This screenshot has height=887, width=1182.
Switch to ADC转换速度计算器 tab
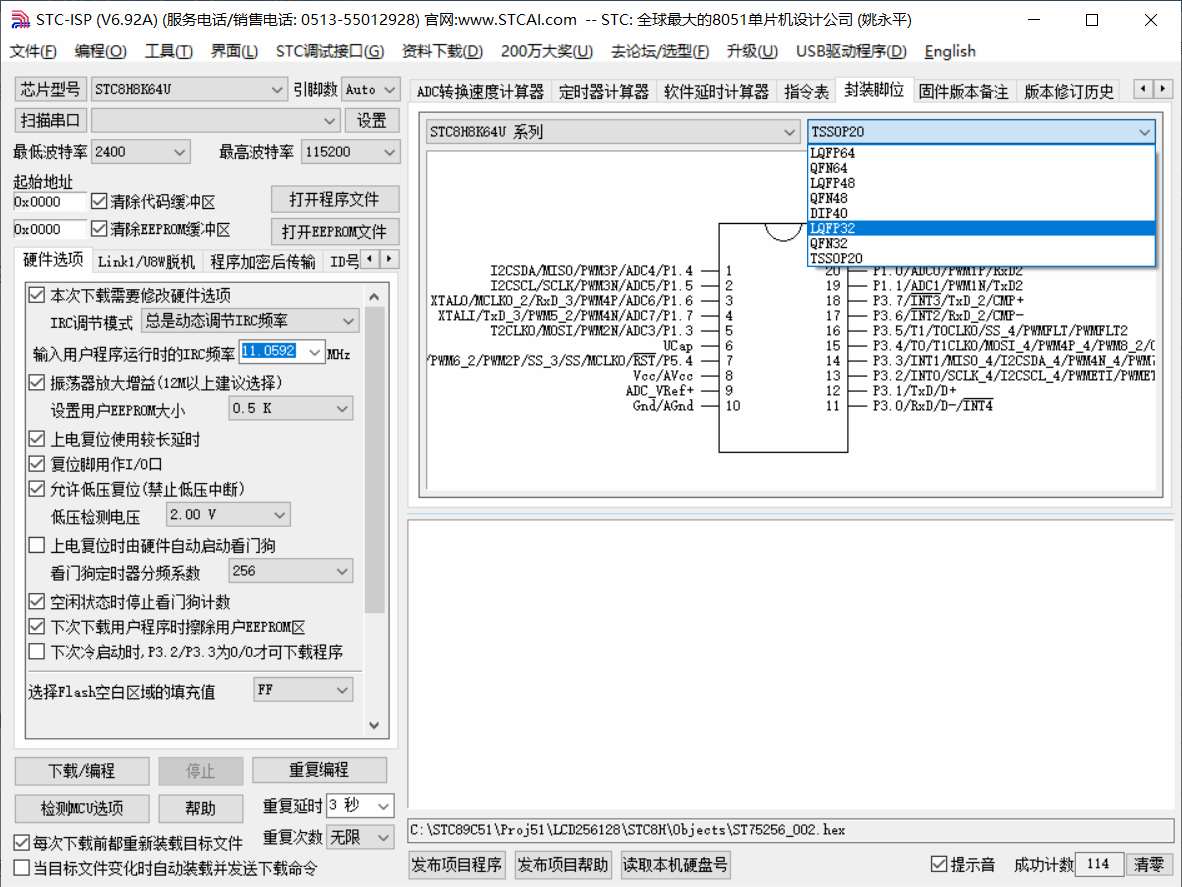click(x=480, y=92)
